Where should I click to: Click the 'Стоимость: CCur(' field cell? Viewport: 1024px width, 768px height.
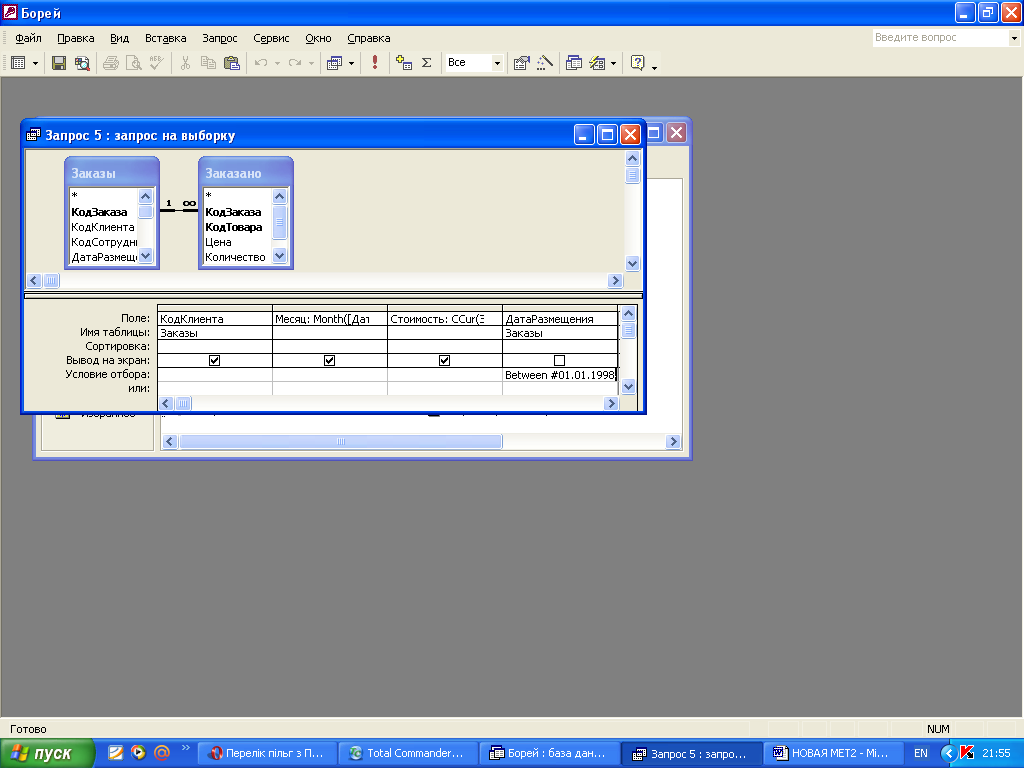[x=445, y=319]
